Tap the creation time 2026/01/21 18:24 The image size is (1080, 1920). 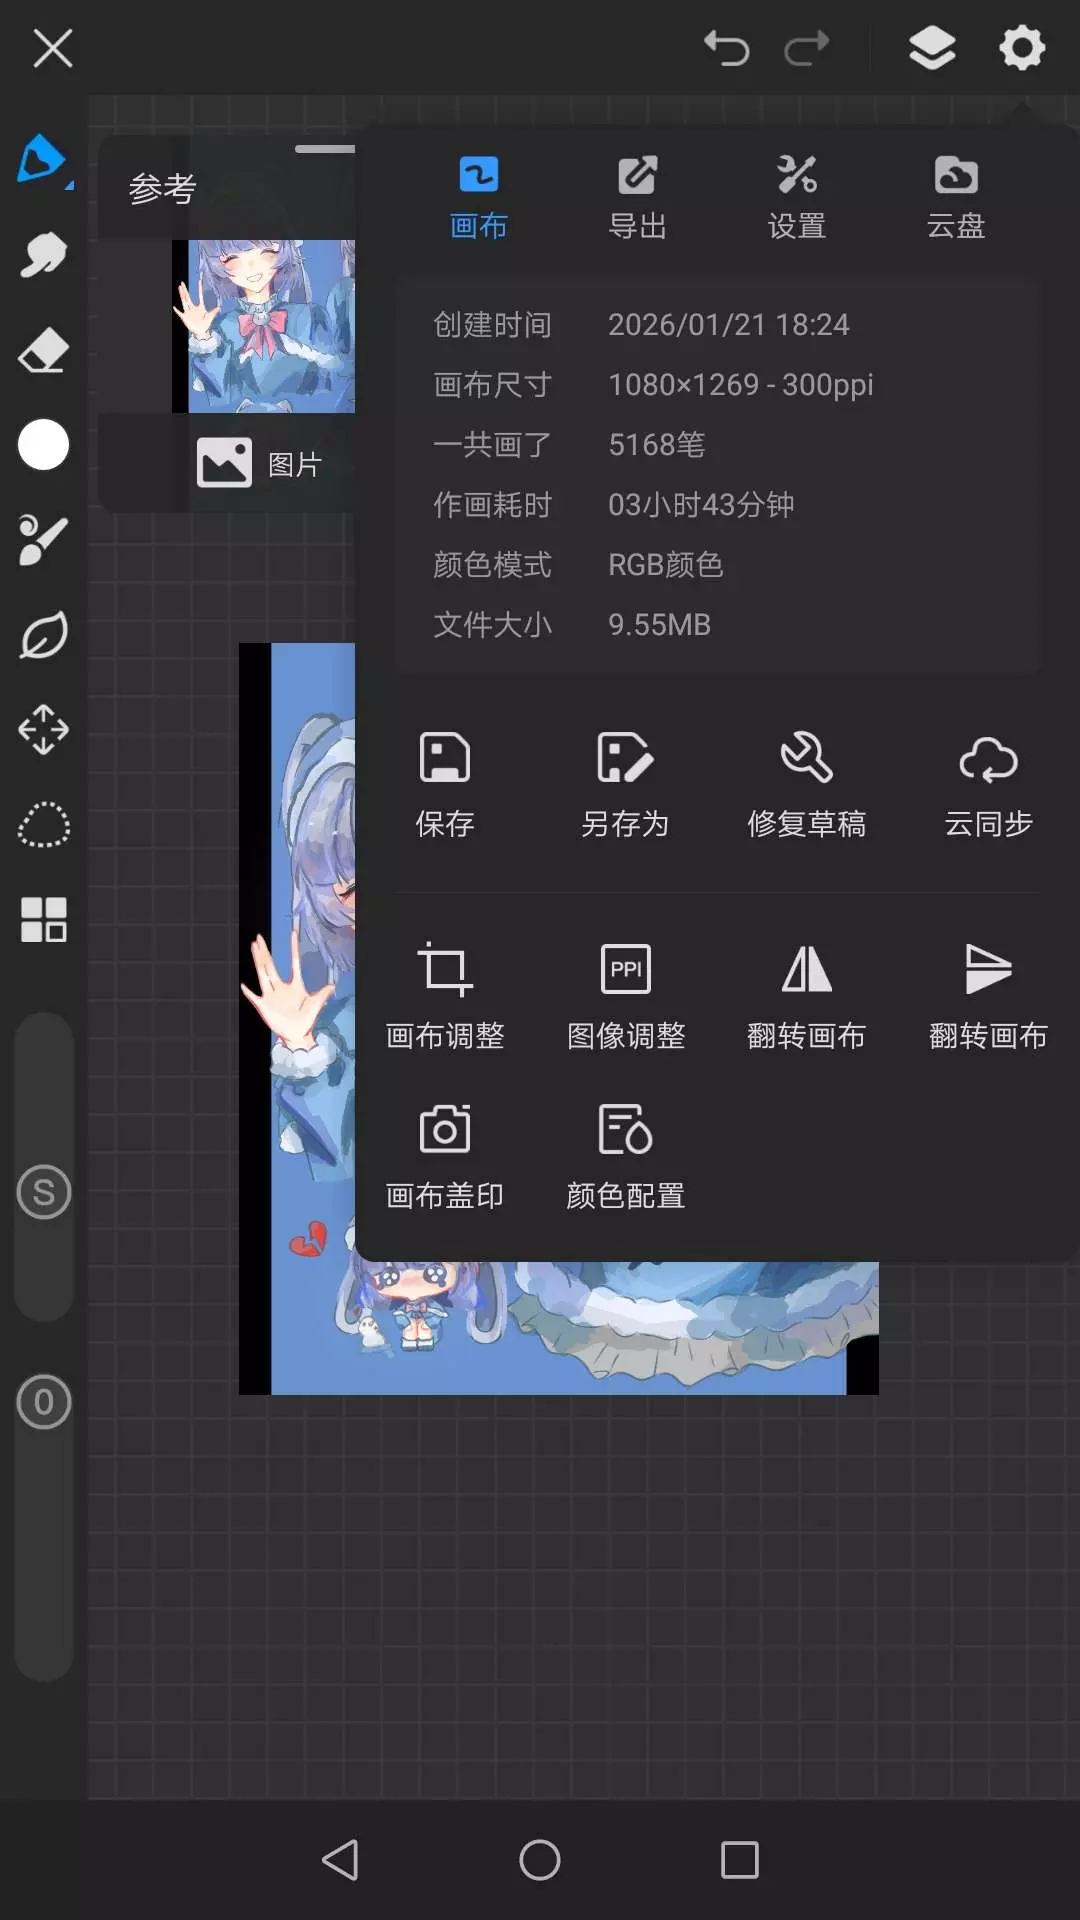pyautogui.click(x=729, y=325)
